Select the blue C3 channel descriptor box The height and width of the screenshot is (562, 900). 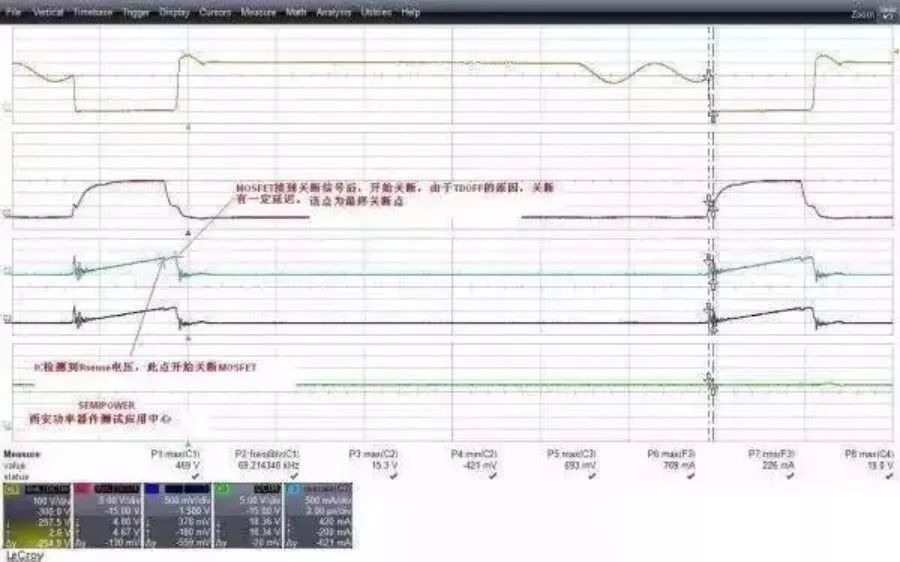pos(177,512)
